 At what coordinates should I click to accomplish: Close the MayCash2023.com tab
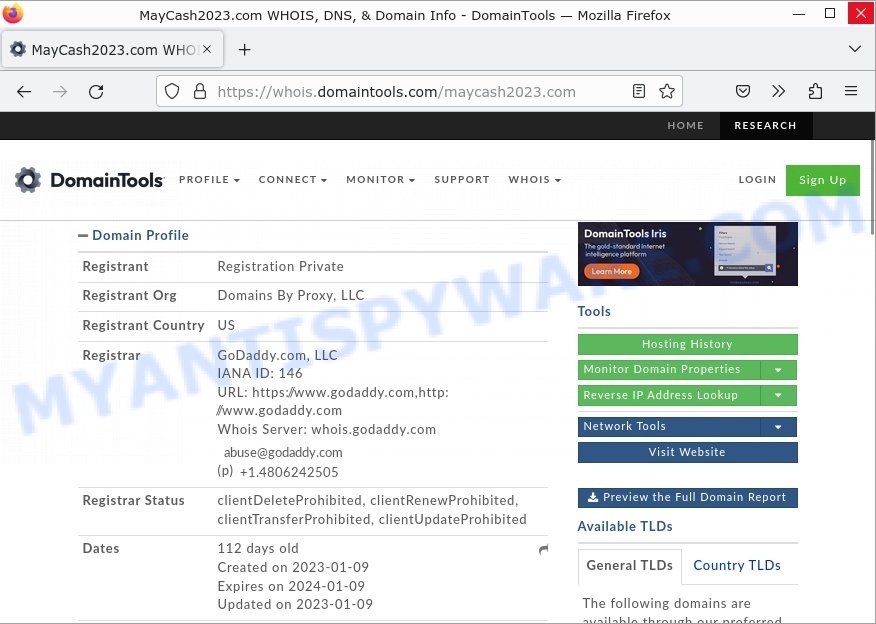pyautogui.click(x=207, y=49)
